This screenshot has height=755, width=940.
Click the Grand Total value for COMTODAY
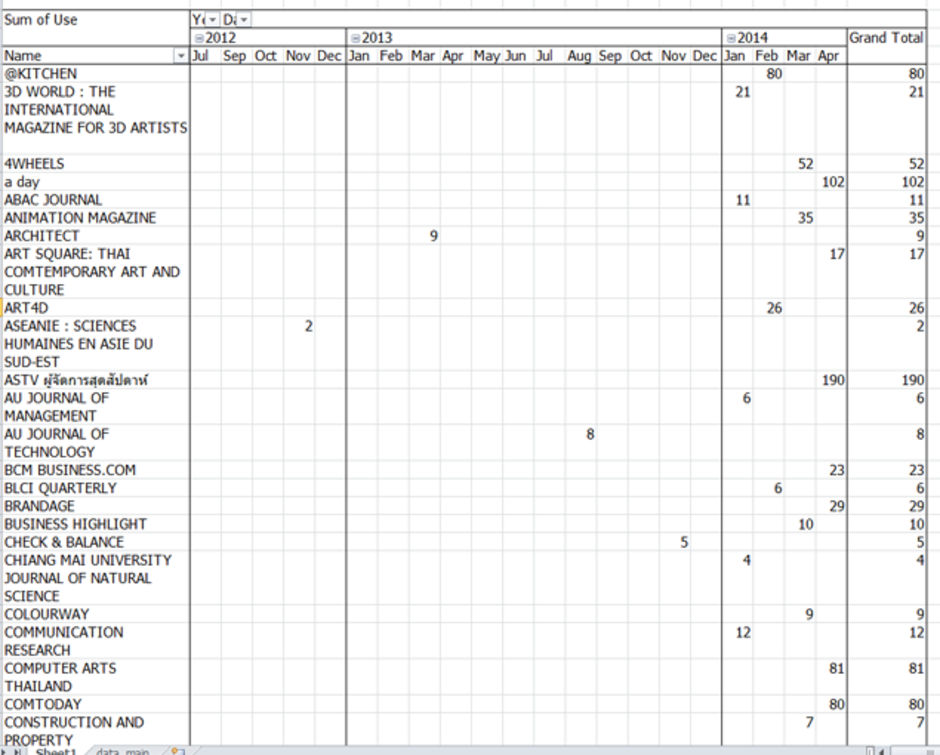coord(916,703)
